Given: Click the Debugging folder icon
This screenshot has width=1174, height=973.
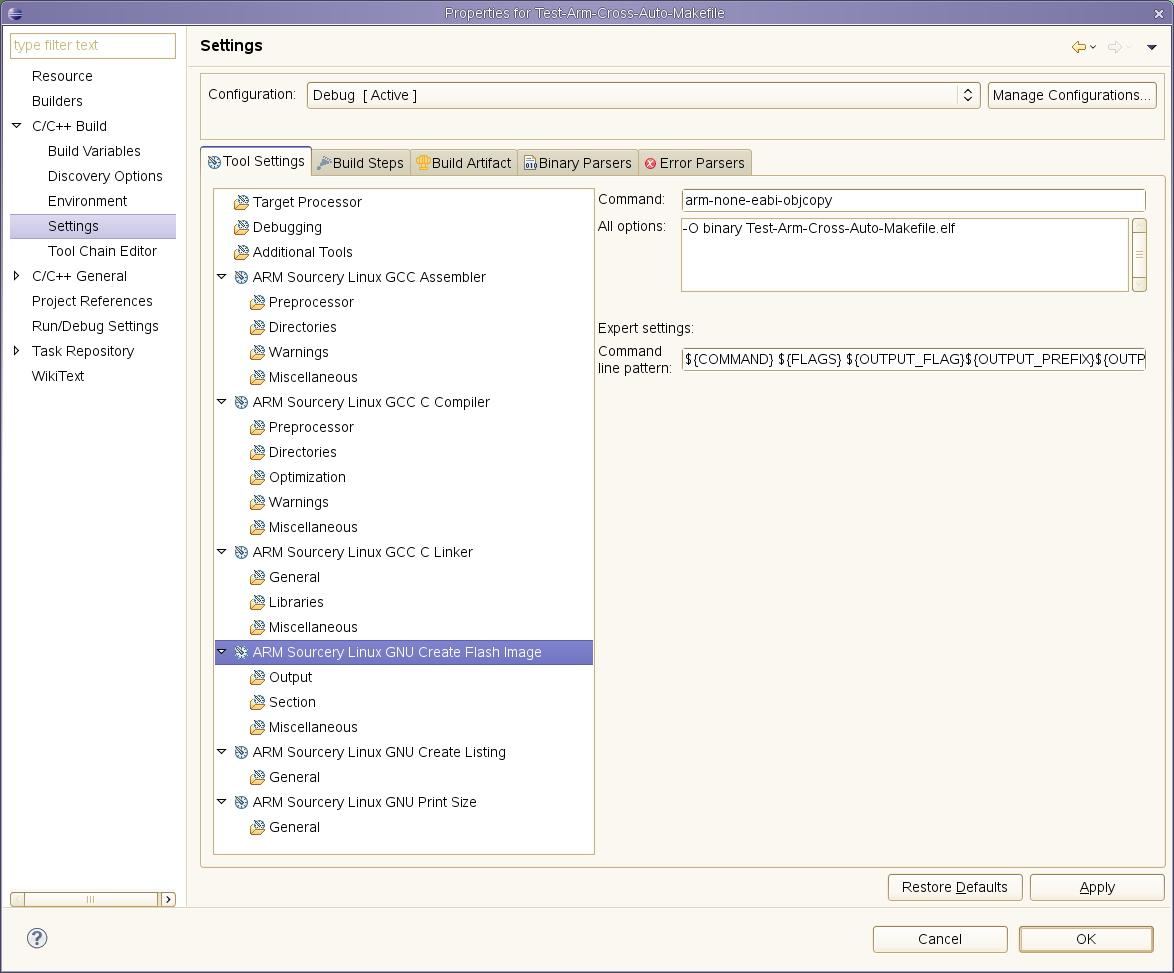Looking at the screenshot, I should tap(241, 227).
